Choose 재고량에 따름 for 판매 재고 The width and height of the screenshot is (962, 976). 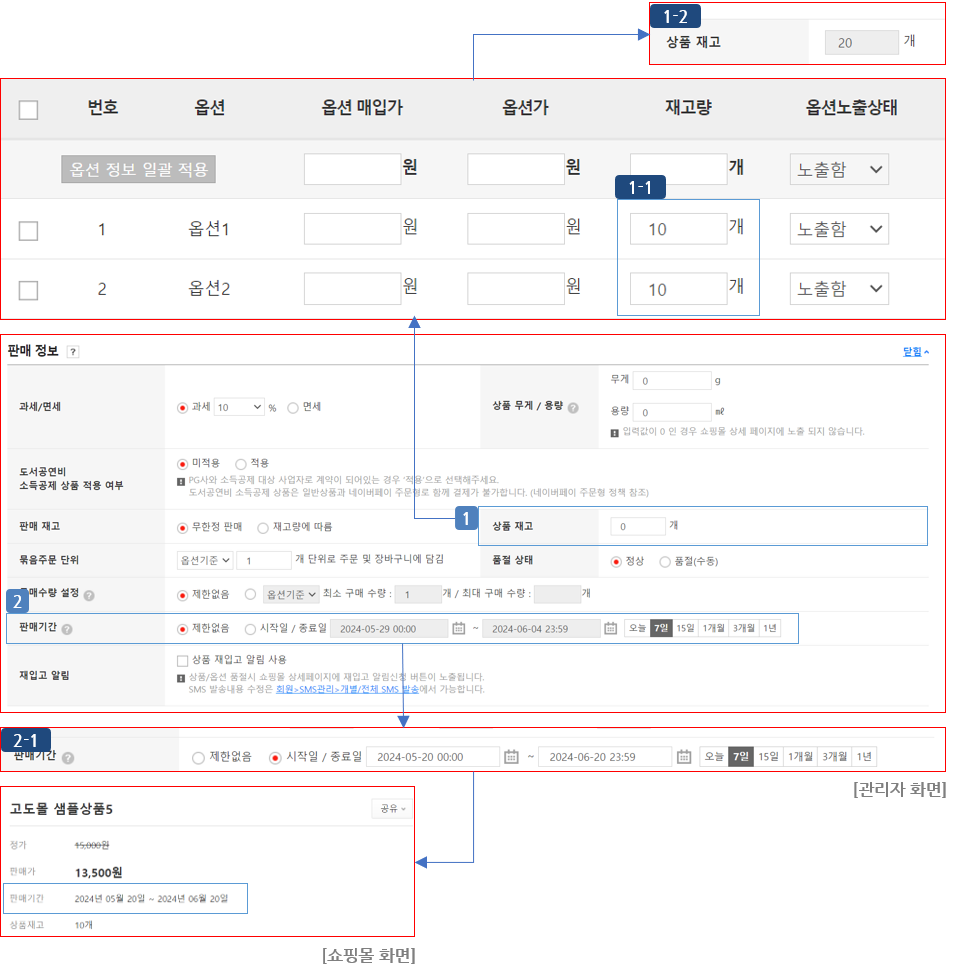[x=263, y=527]
